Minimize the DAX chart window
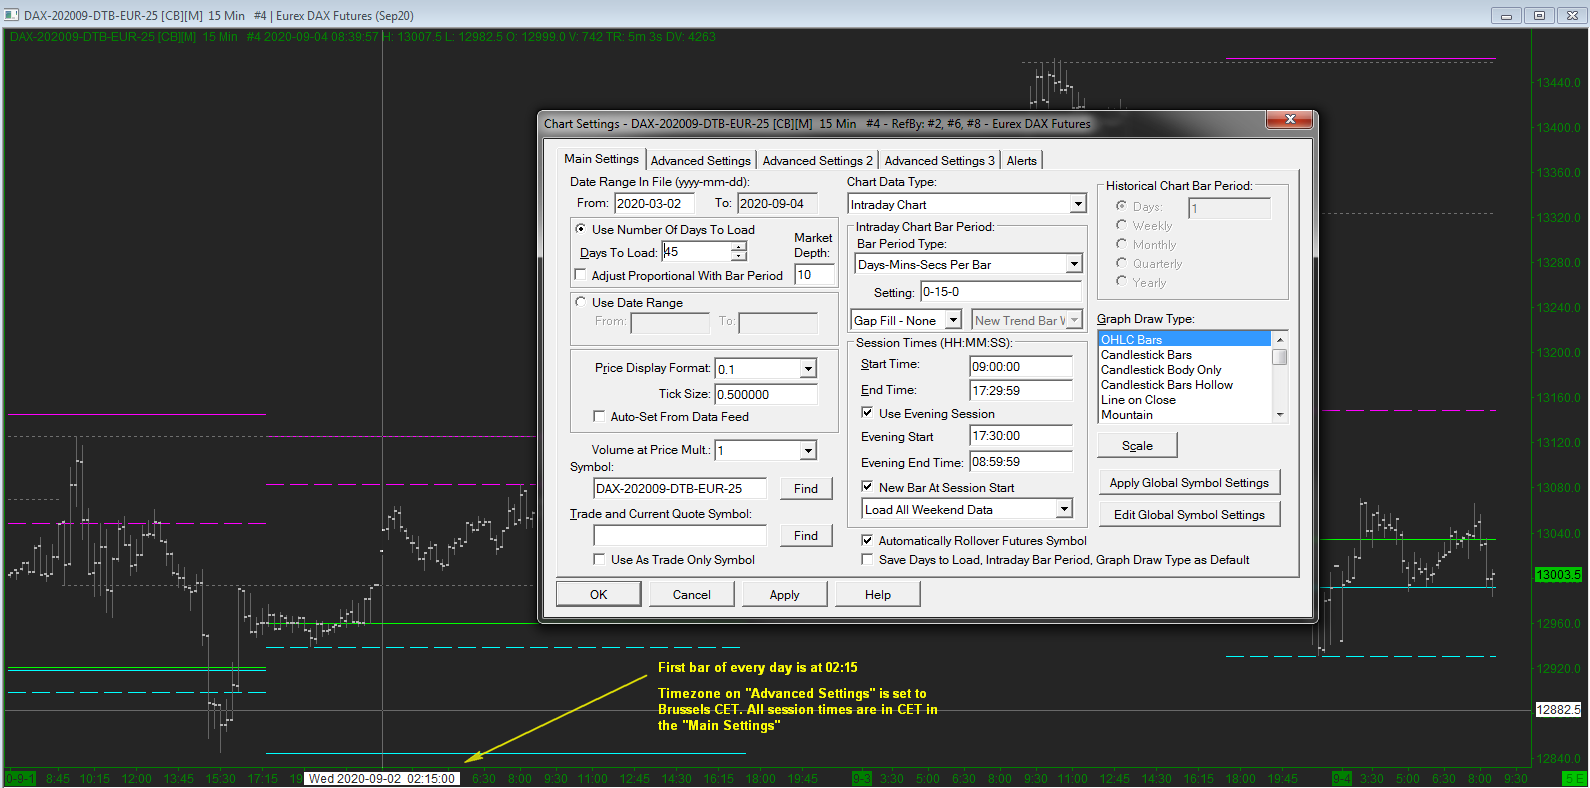1590x788 pixels. pyautogui.click(x=1506, y=15)
